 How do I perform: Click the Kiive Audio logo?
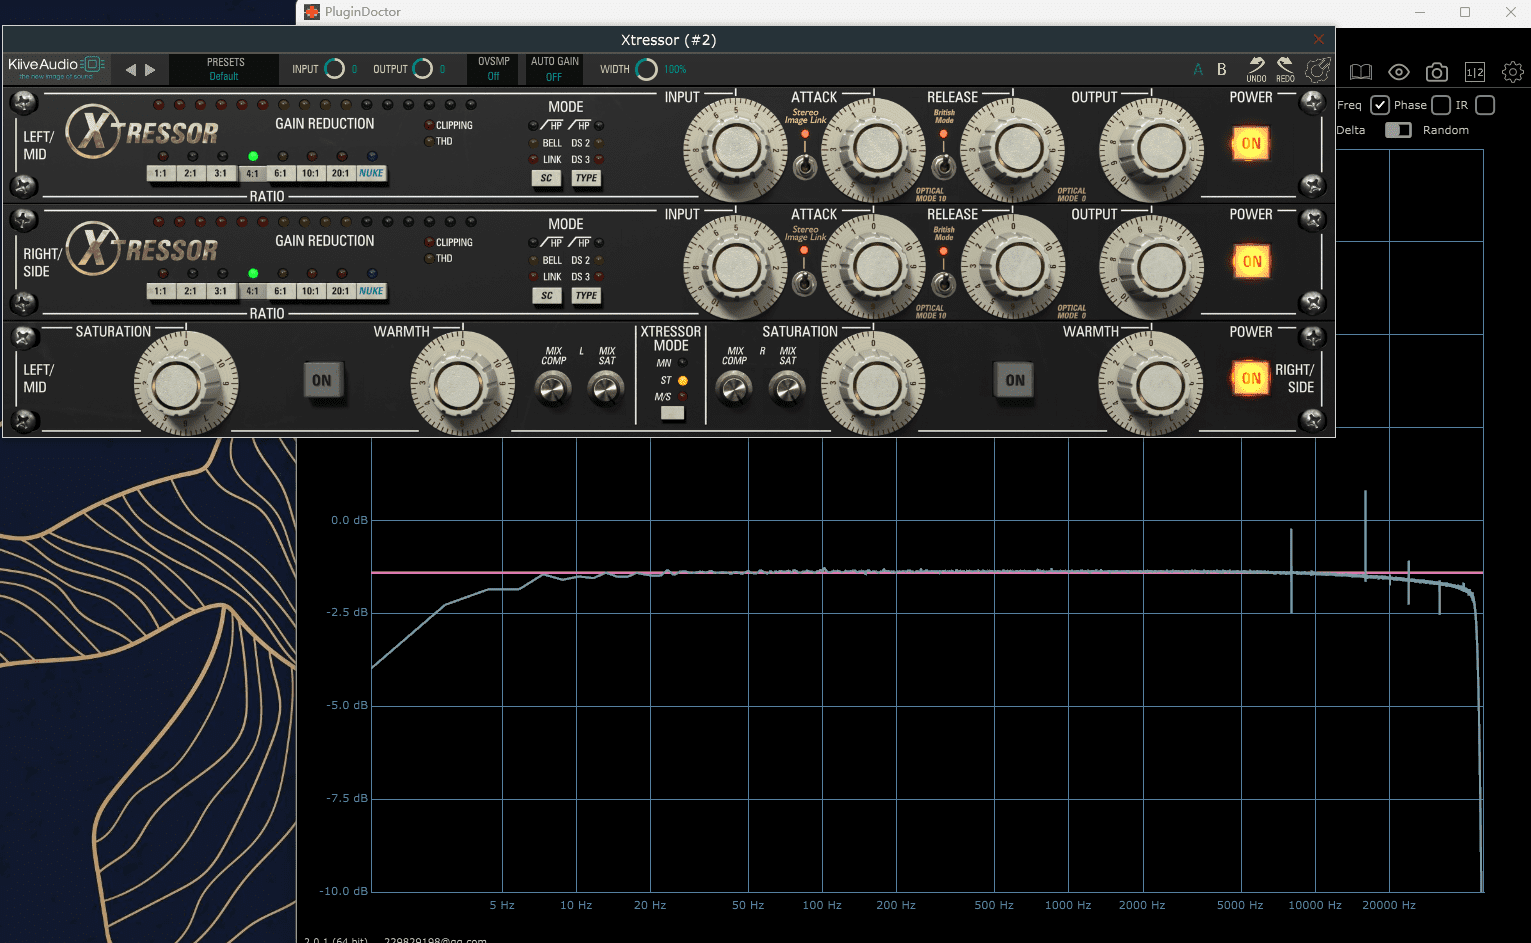(56, 68)
